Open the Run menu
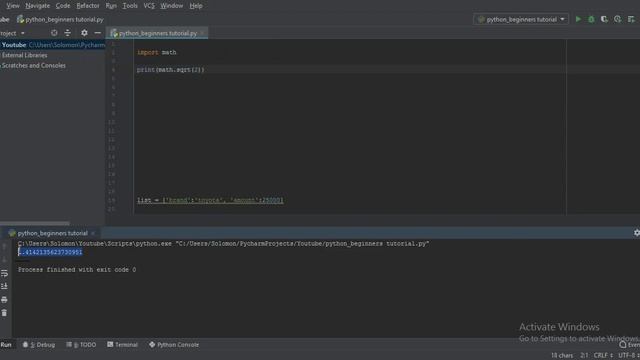The width and height of the screenshot is (640, 360). pos(111,6)
